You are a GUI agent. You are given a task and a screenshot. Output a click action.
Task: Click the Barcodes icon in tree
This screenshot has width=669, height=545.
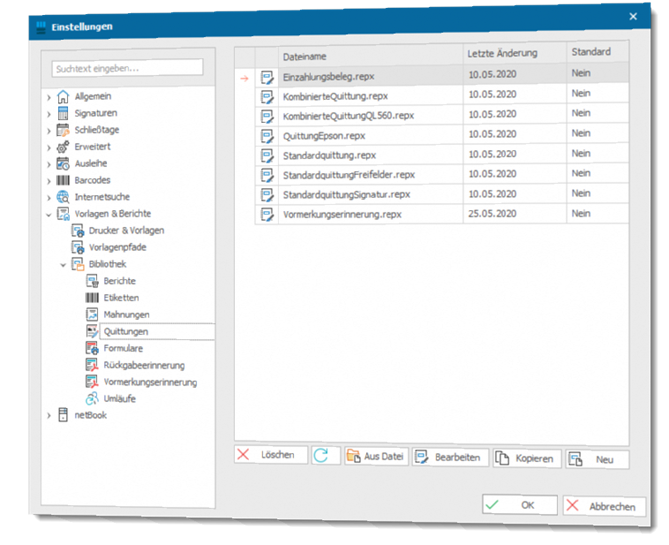63,180
